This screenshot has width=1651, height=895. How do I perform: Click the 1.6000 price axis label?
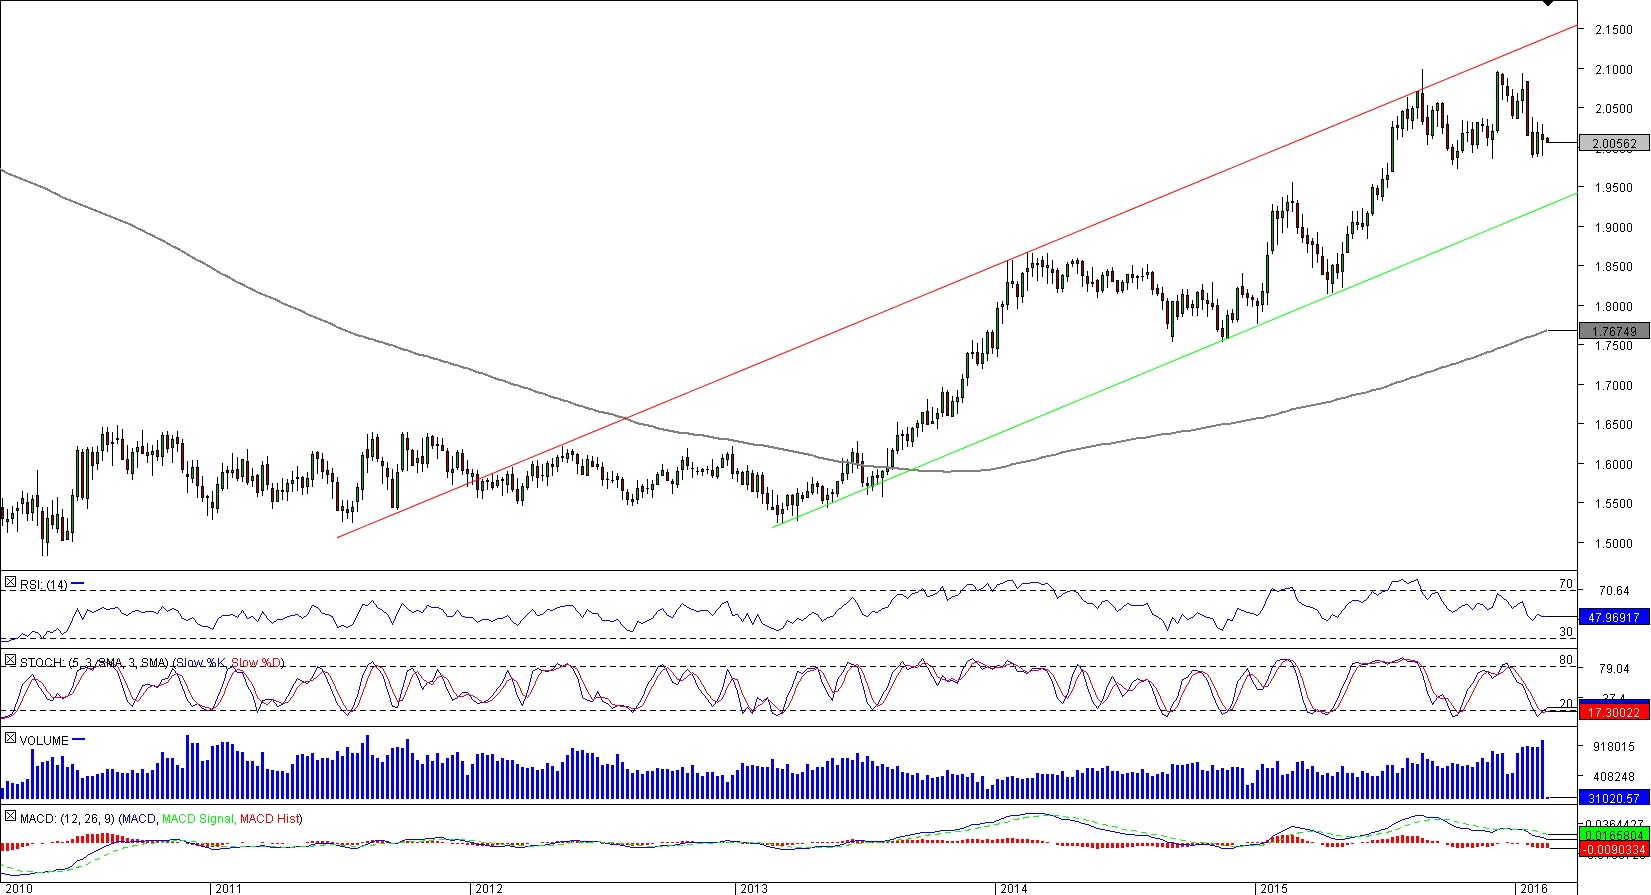tap(1614, 464)
